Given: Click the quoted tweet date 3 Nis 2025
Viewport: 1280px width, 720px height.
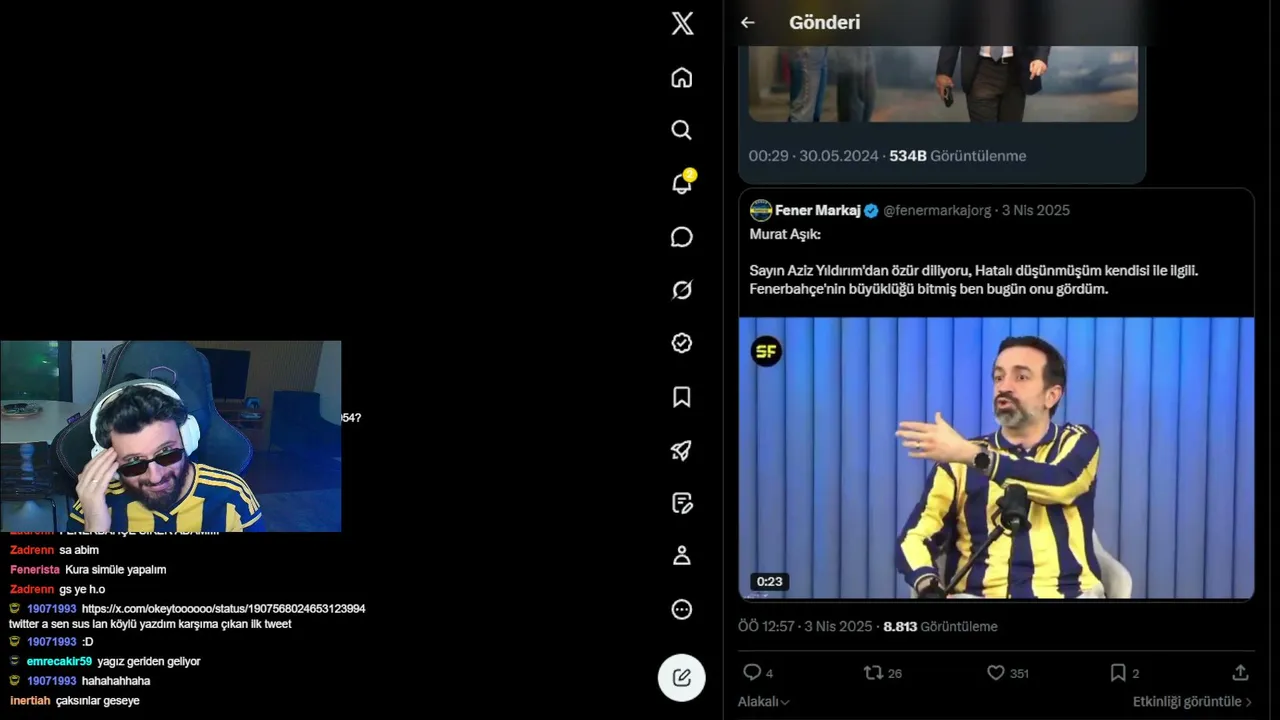Looking at the screenshot, I should [1036, 210].
